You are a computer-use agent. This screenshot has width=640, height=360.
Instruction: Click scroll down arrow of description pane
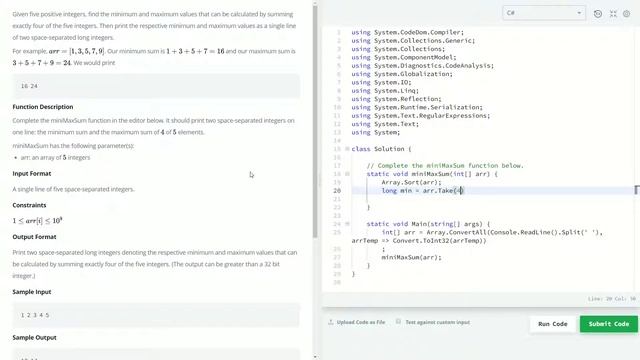315,357
